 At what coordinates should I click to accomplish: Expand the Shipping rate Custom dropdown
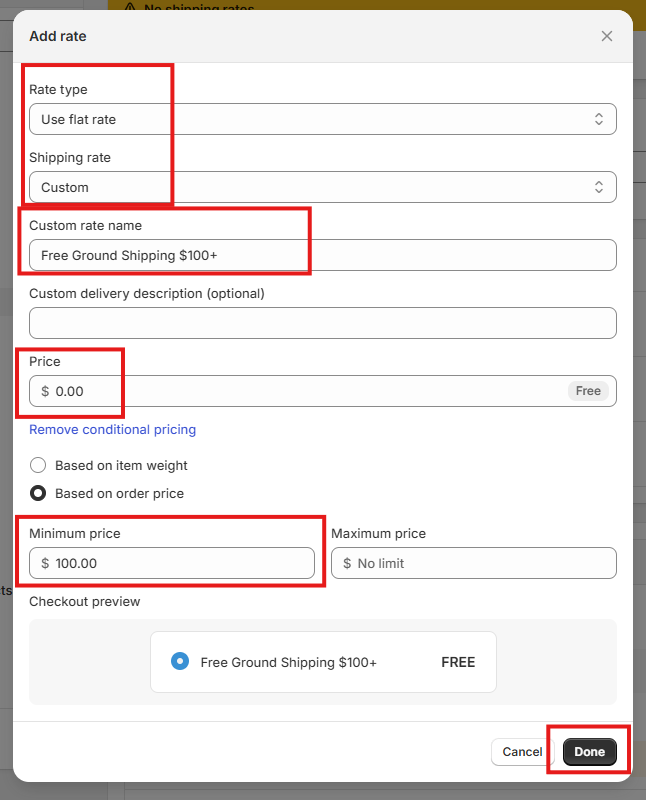(322, 187)
